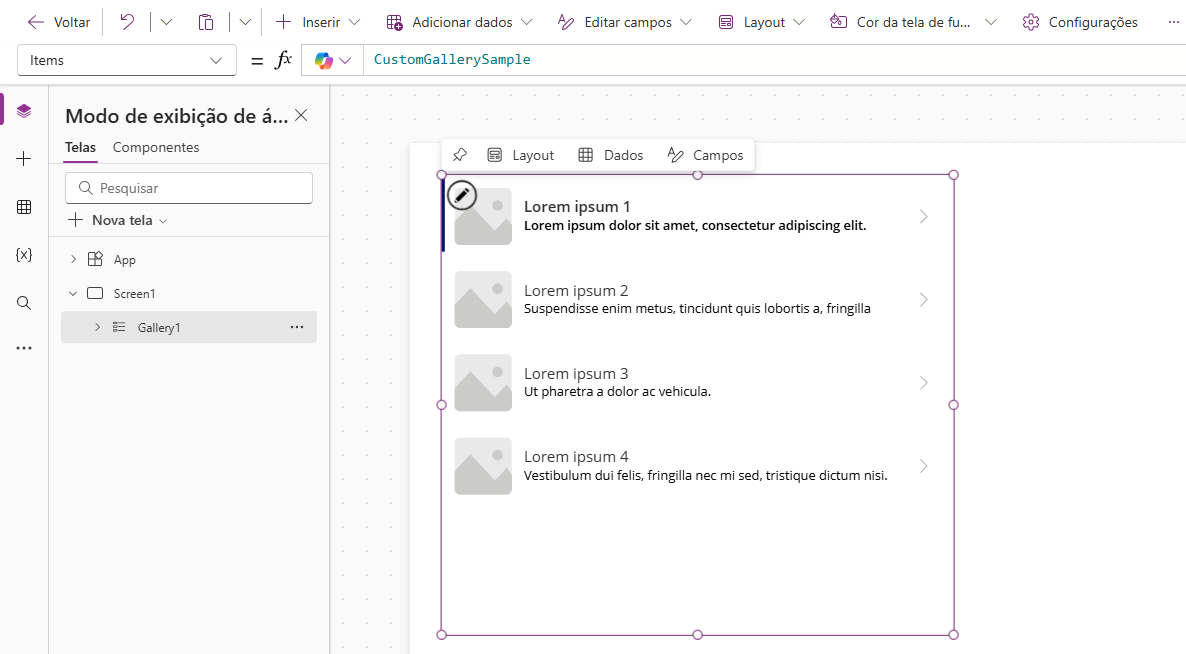Select Screen1 in the tree view
The height and width of the screenshot is (654, 1186).
[x=135, y=293]
